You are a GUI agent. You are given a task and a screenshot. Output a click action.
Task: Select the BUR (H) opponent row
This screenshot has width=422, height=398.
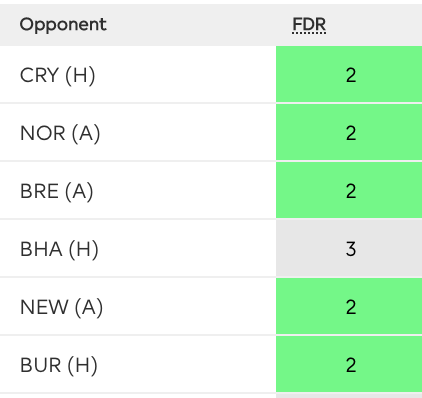[211, 365]
